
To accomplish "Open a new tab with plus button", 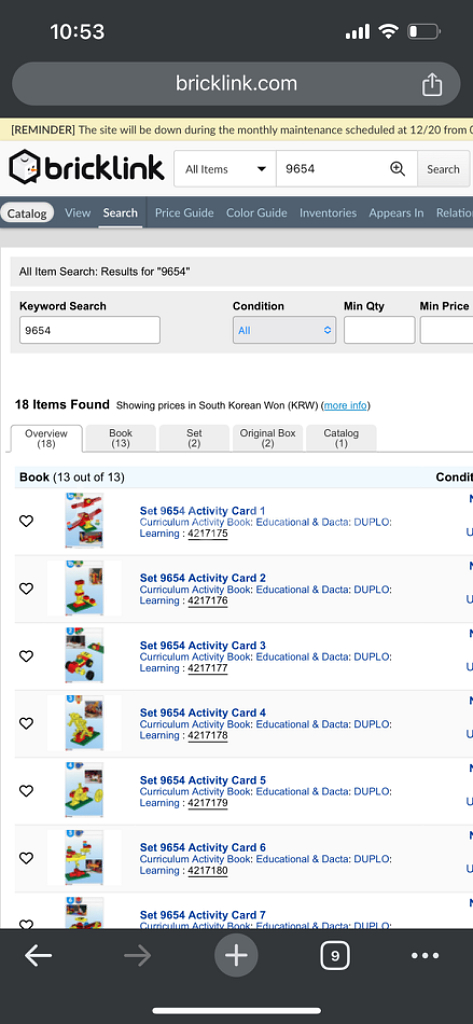I will coord(236,956).
